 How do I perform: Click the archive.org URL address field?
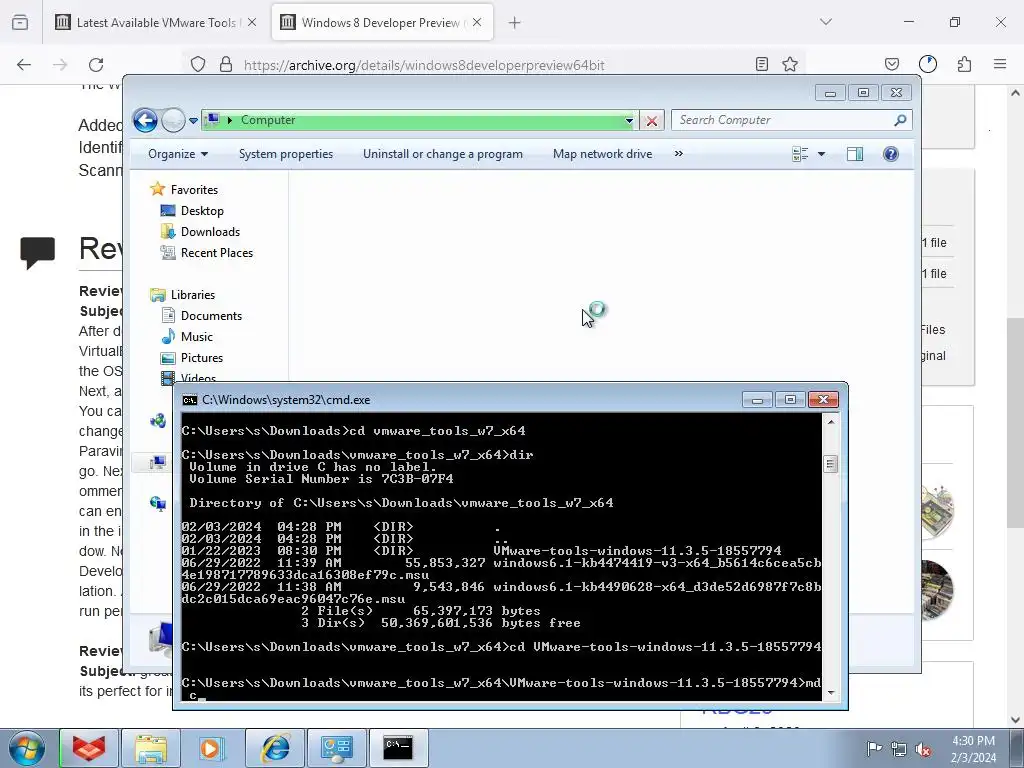tap(424, 65)
